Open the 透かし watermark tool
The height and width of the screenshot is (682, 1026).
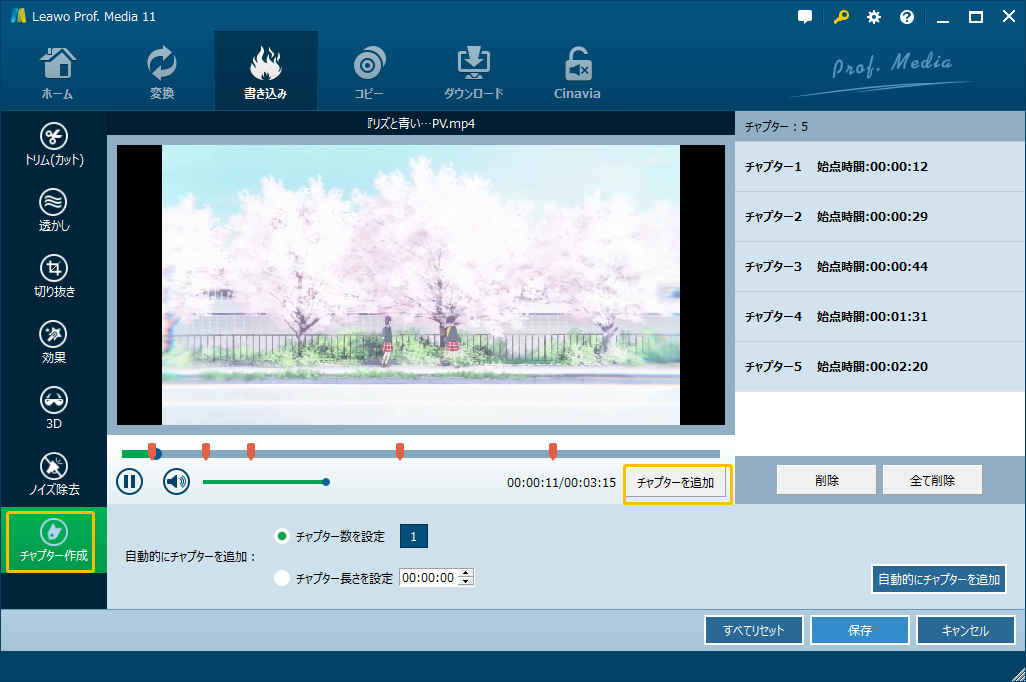click(54, 211)
